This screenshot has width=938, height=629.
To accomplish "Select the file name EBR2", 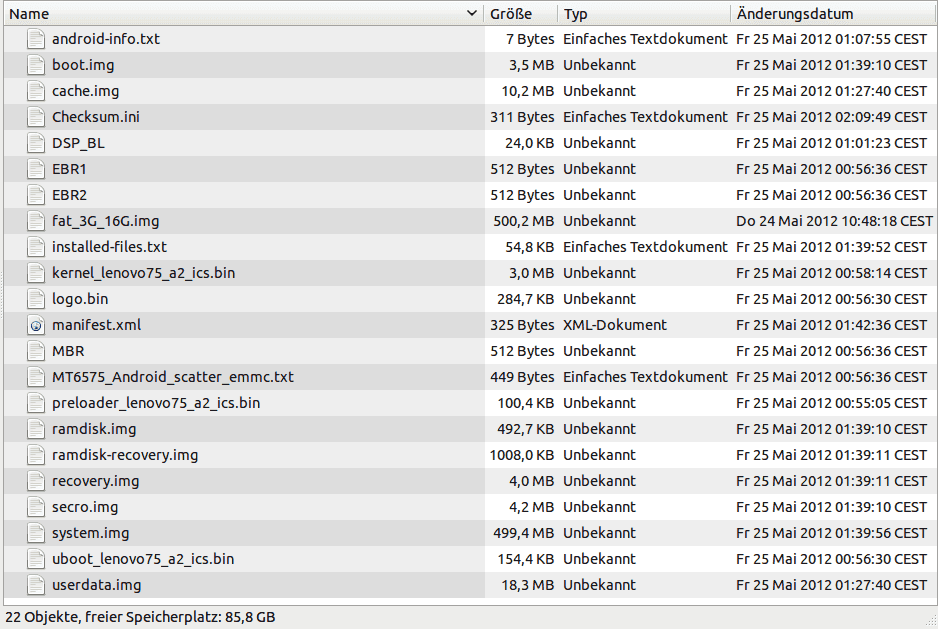I will point(69,195).
